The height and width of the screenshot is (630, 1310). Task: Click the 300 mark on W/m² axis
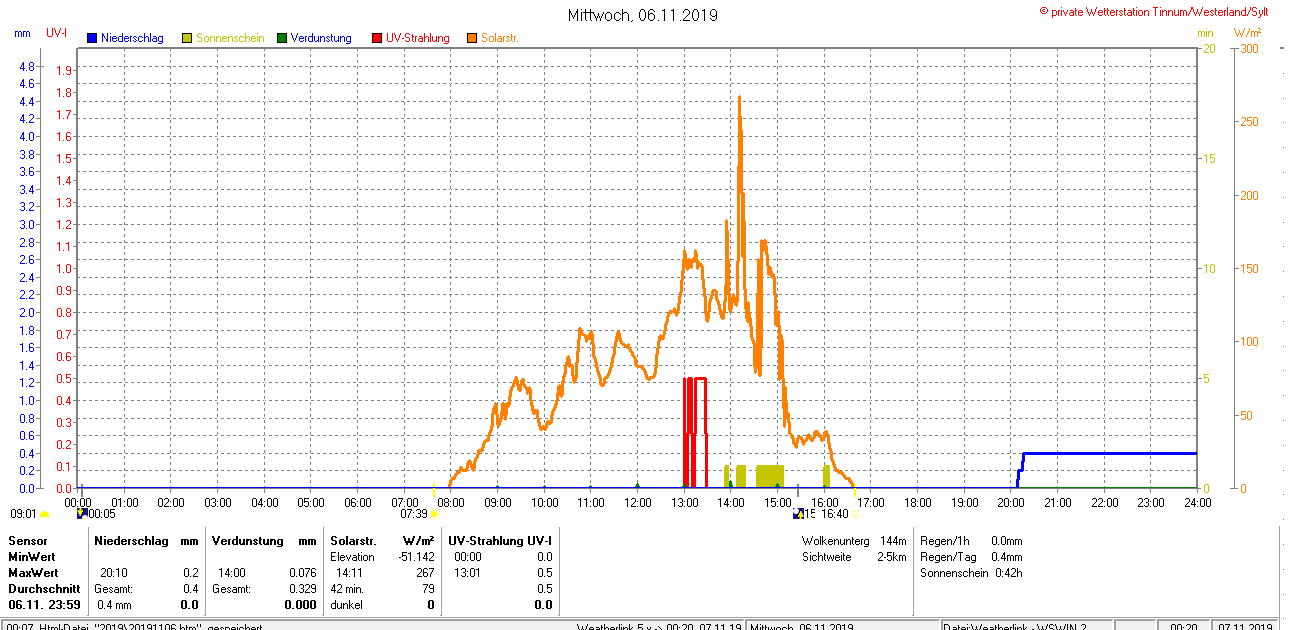click(x=1249, y=48)
